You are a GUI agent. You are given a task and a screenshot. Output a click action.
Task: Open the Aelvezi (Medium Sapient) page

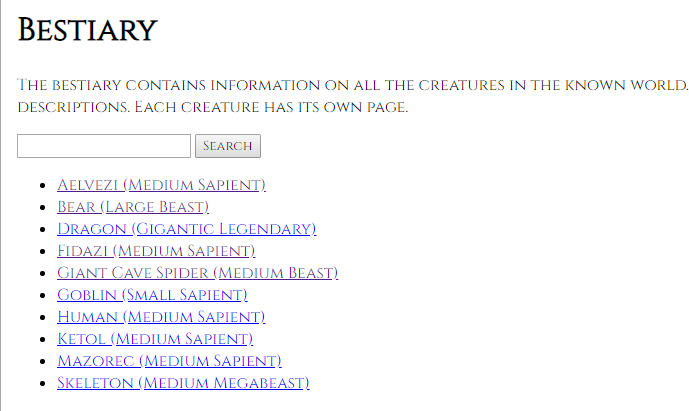(161, 185)
